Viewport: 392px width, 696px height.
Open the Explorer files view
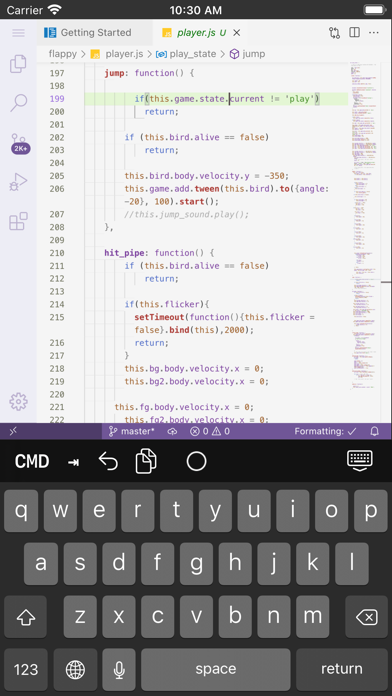coord(18,64)
